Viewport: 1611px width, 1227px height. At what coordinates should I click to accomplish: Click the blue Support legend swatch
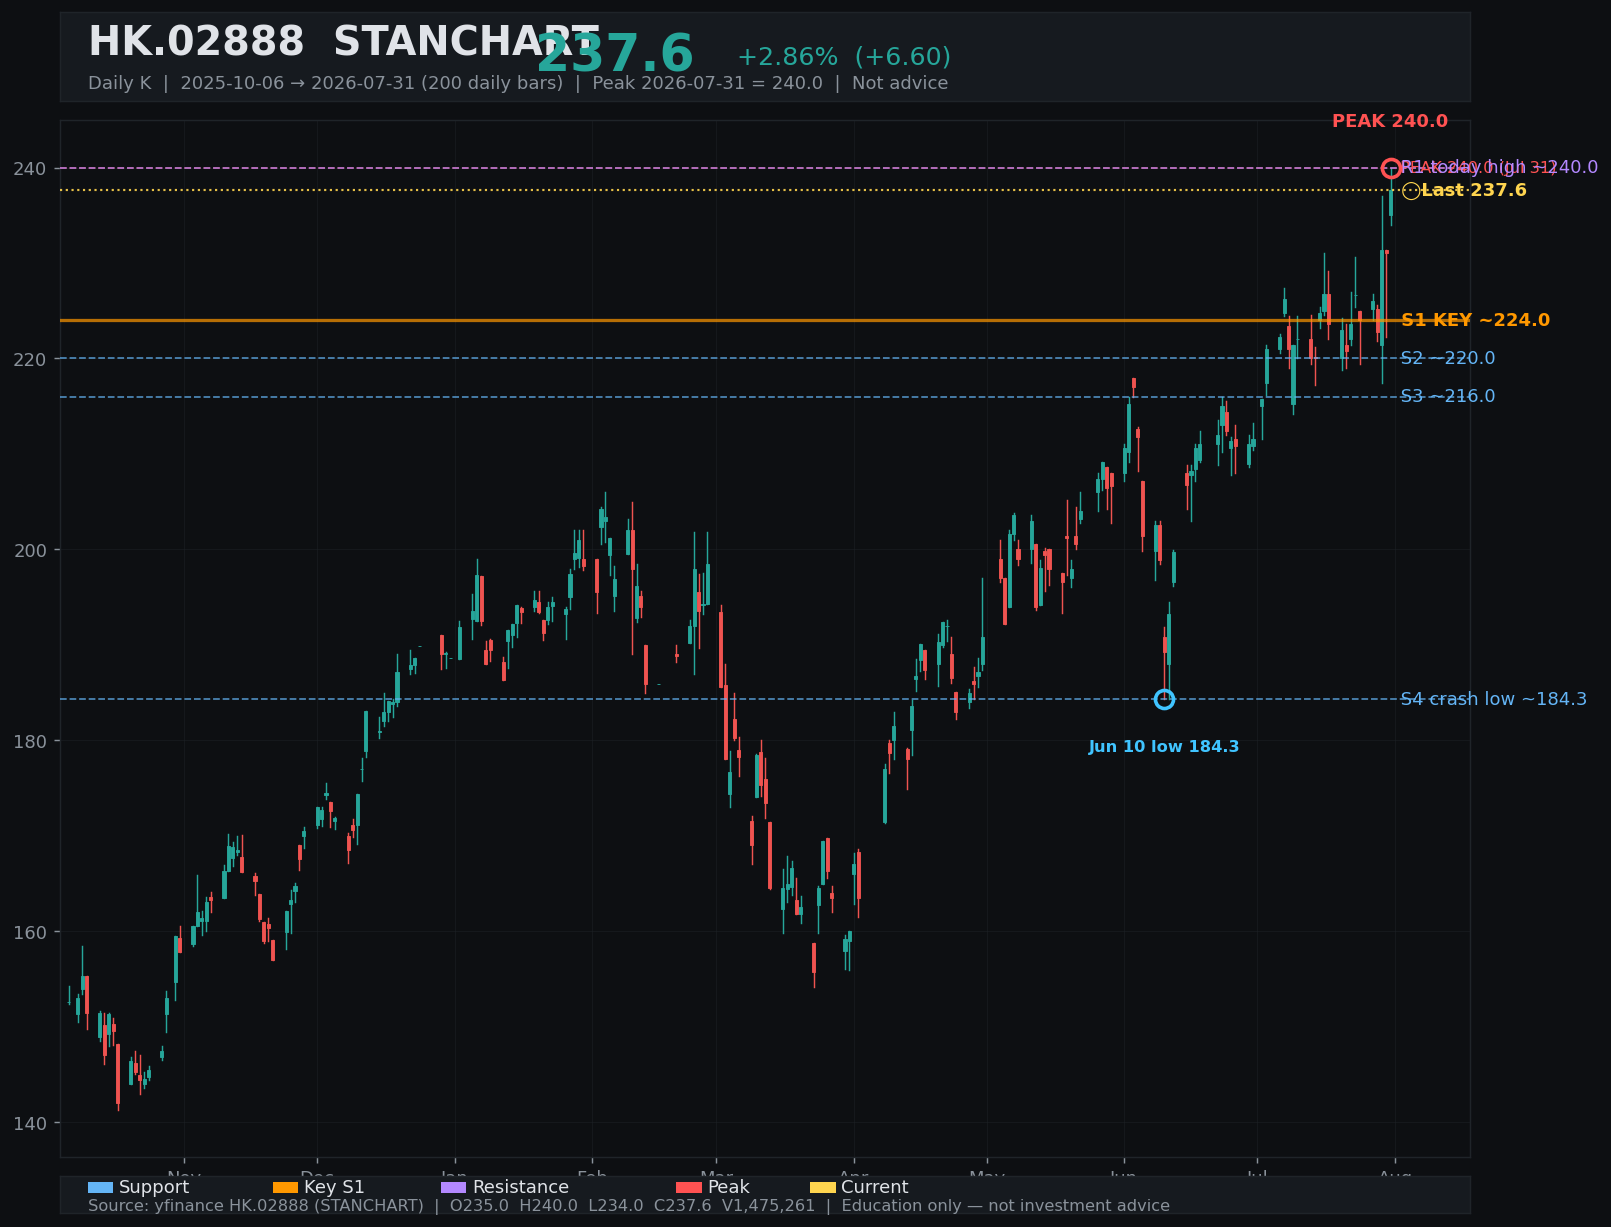coord(100,1187)
